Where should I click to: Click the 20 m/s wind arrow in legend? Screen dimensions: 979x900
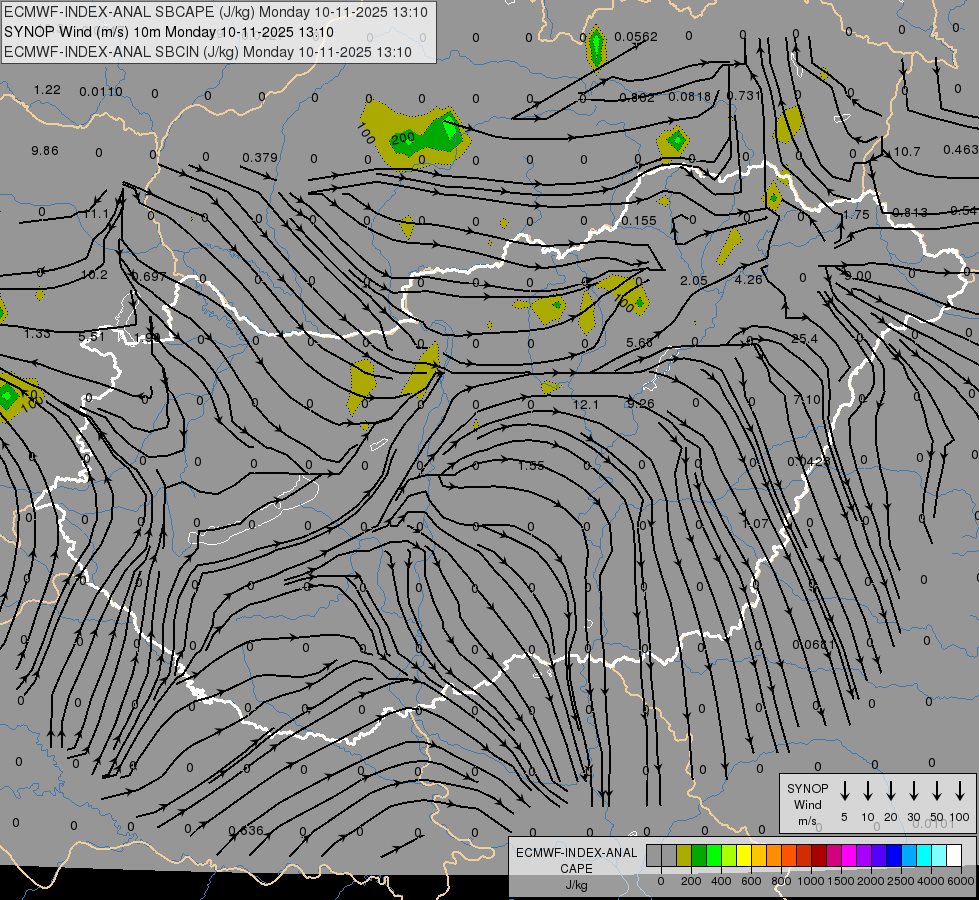click(891, 791)
